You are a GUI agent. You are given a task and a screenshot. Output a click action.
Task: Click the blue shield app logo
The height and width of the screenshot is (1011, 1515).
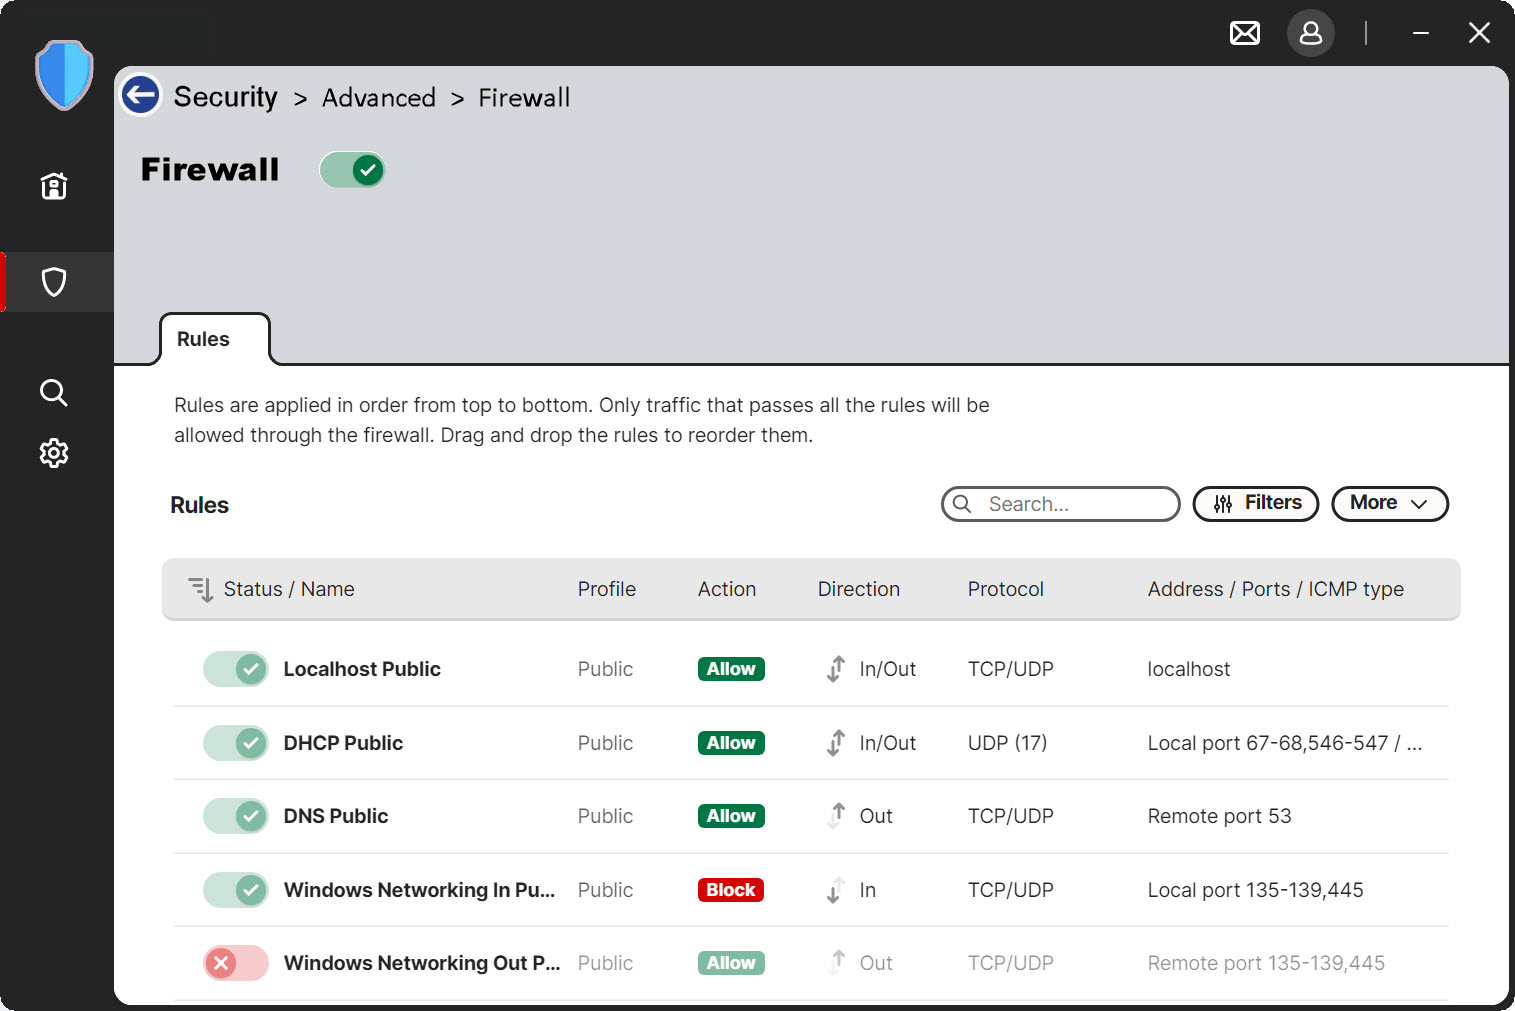coord(64,75)
